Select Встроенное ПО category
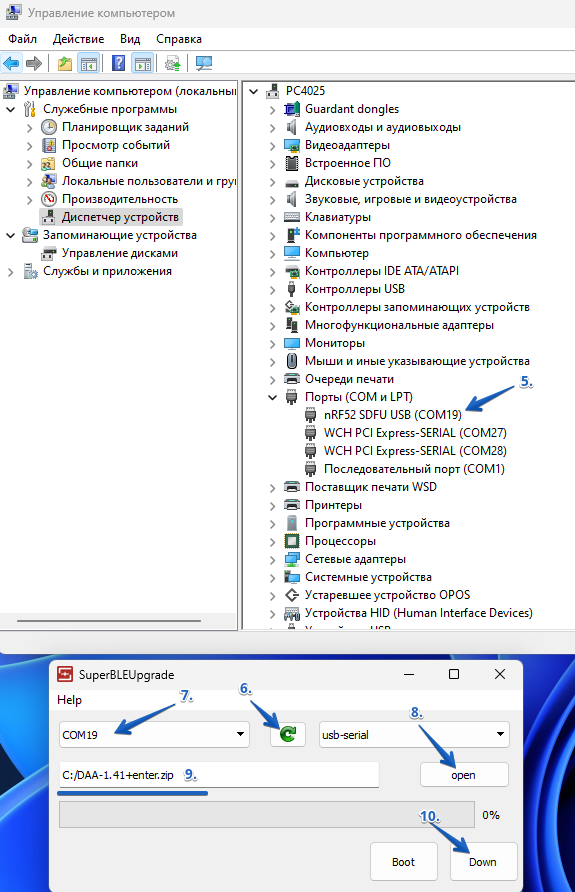This screenshot has width=575, height=892. click(x=348, y=163)
